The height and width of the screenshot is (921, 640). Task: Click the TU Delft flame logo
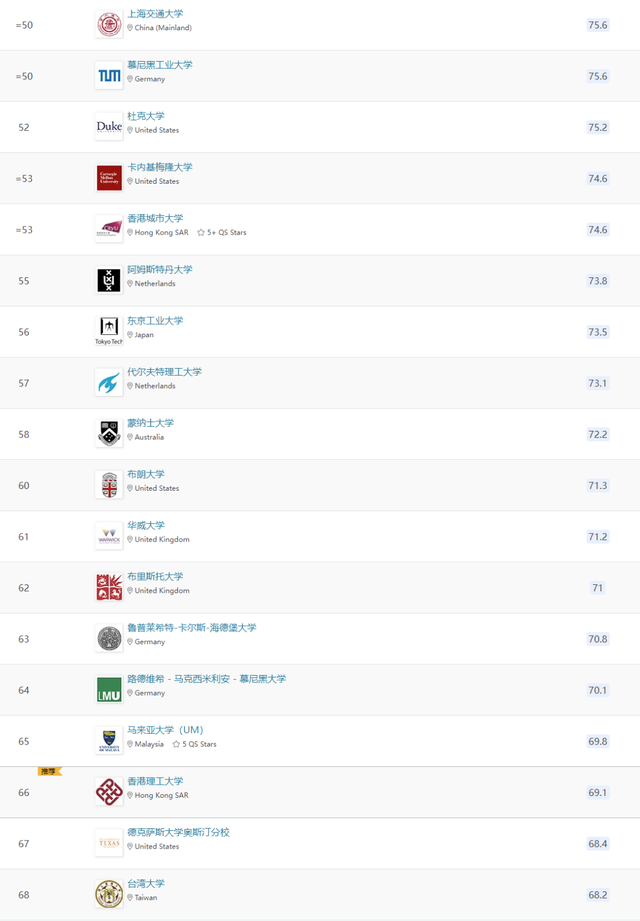click(108, 382)
